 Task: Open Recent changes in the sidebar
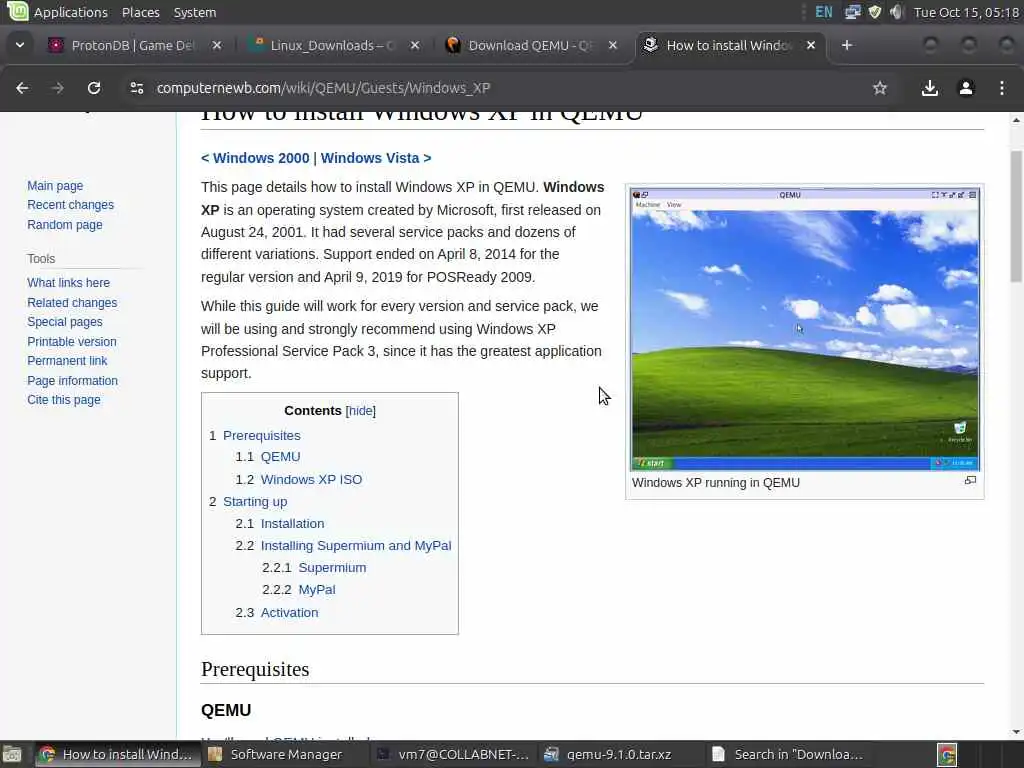(x=71, y=204)
